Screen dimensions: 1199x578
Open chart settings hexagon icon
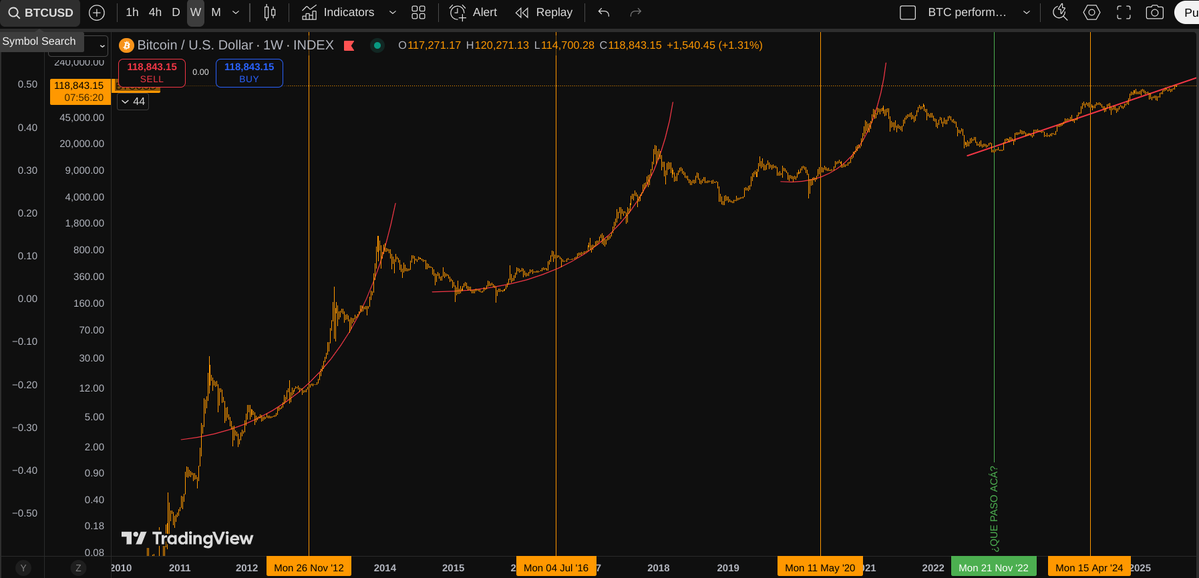[x=1091, y=12]
